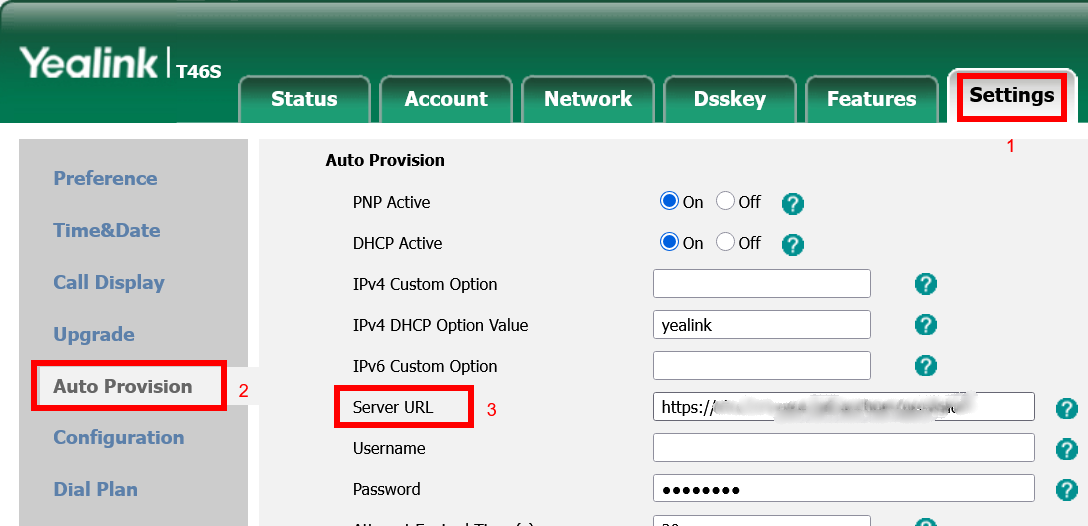This screenshot has height=526, width=1088.
Task: Show help for IPv4 DHCP Option Value
Action: 926,325
